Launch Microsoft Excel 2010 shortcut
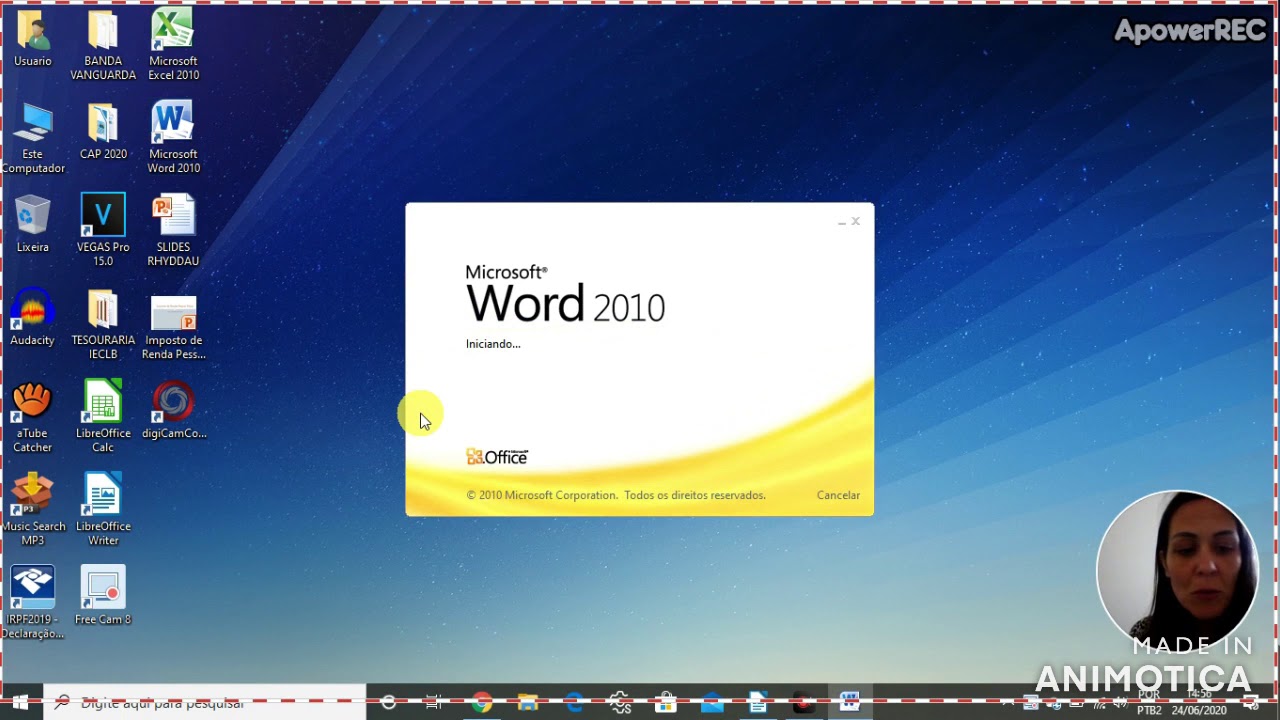 click(x=173, y=45)
